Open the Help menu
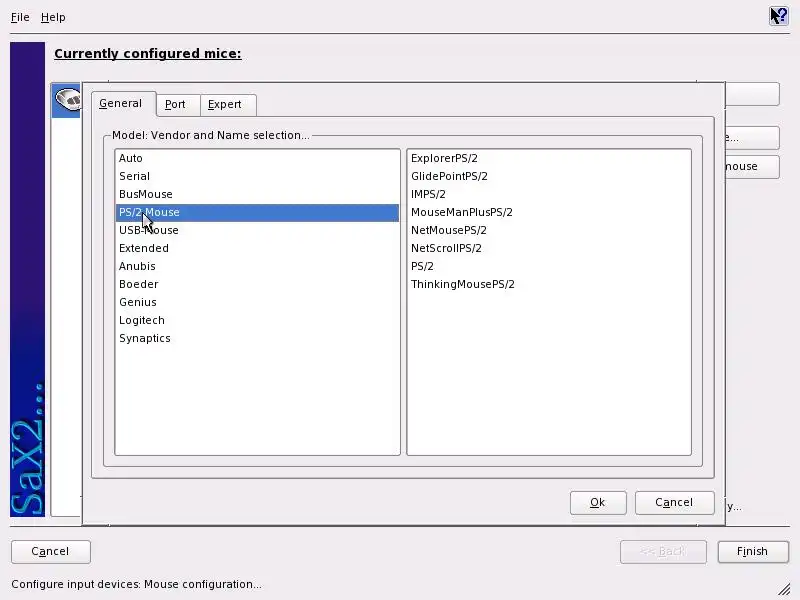Screen dimensions: 800x600 [53, 17]
